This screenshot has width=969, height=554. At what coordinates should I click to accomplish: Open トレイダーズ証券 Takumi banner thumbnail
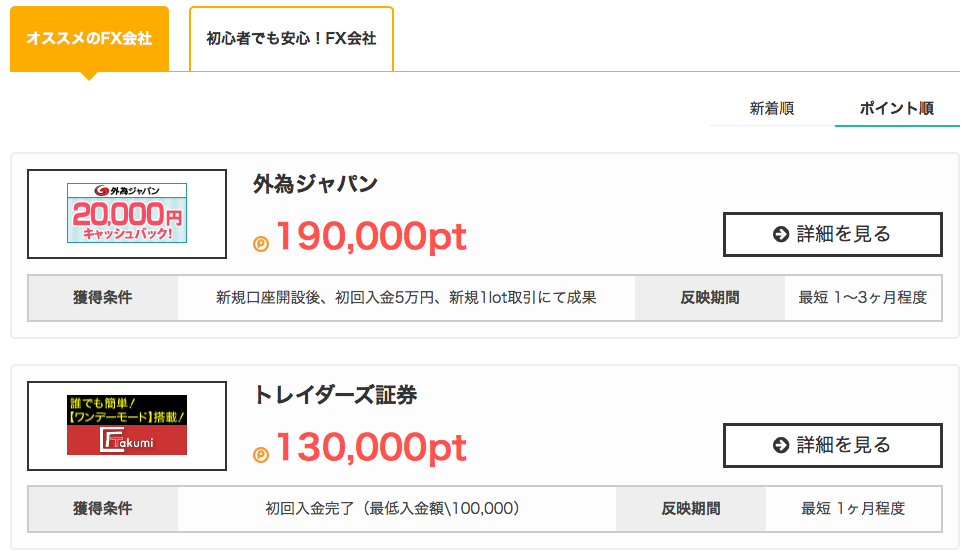click(127, 425)
